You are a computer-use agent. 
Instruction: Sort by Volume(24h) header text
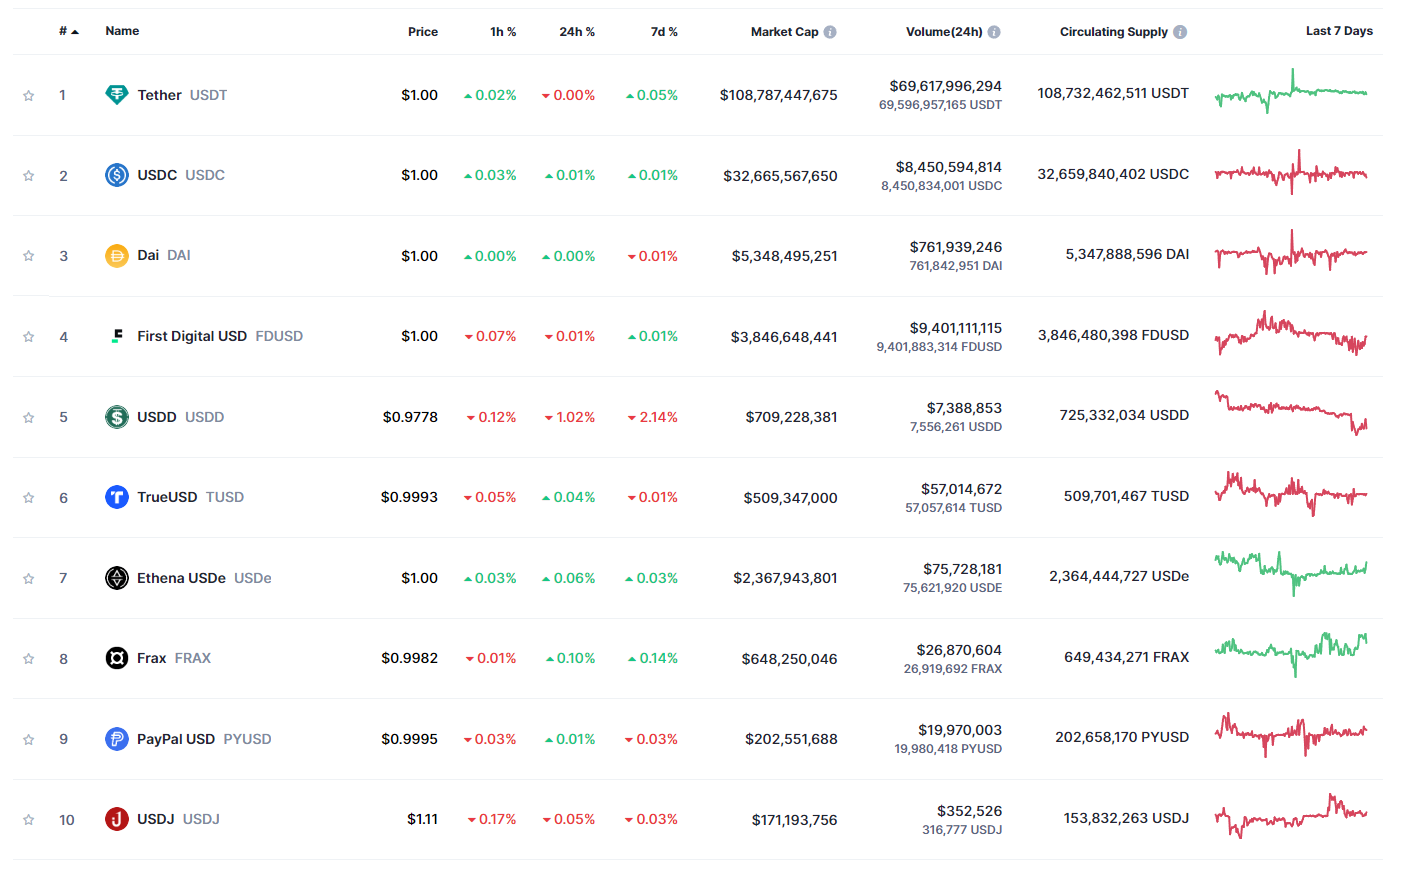944,32
